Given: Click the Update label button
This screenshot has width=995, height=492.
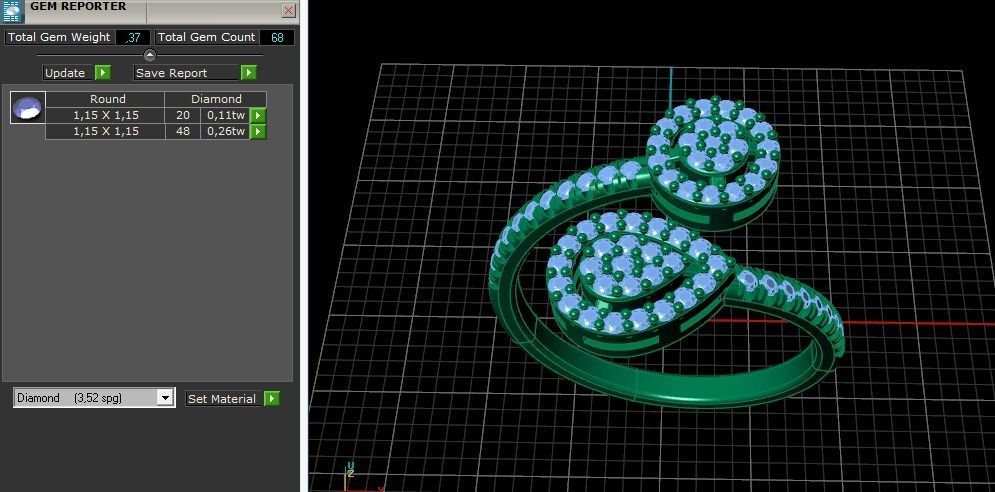Looking at the screenshot, I should coord(69,73).
